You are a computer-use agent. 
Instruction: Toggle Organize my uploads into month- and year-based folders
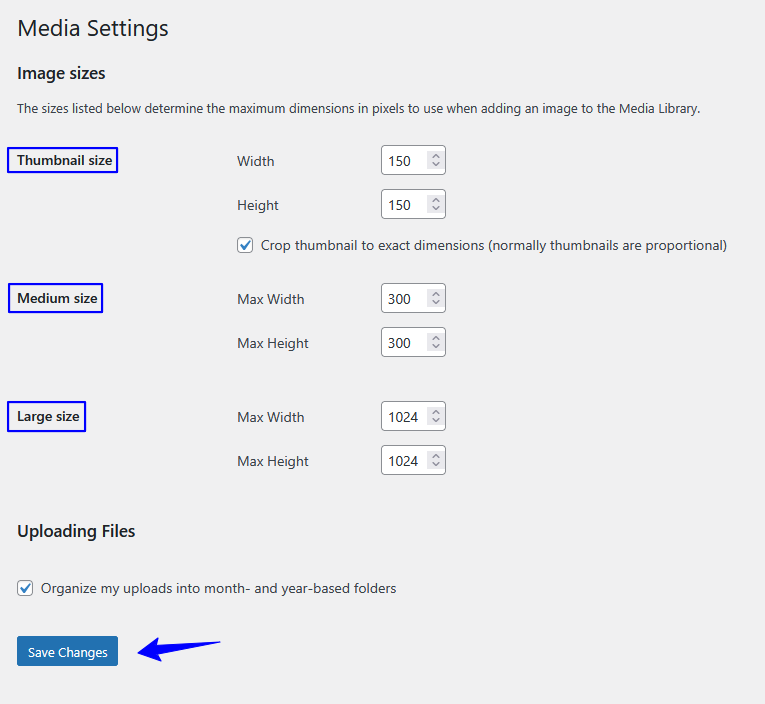point(25,588)
